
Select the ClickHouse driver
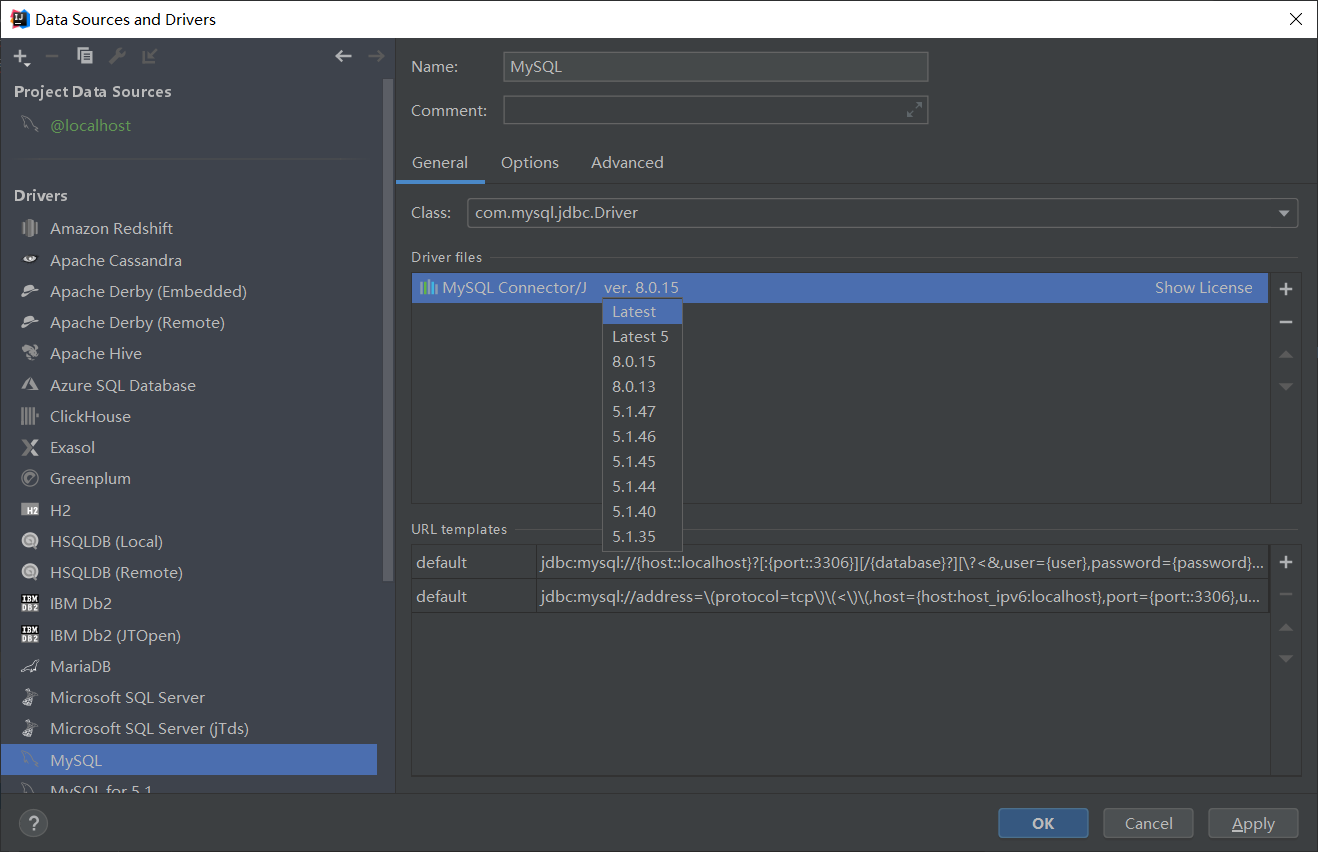[x=189, y=417]
